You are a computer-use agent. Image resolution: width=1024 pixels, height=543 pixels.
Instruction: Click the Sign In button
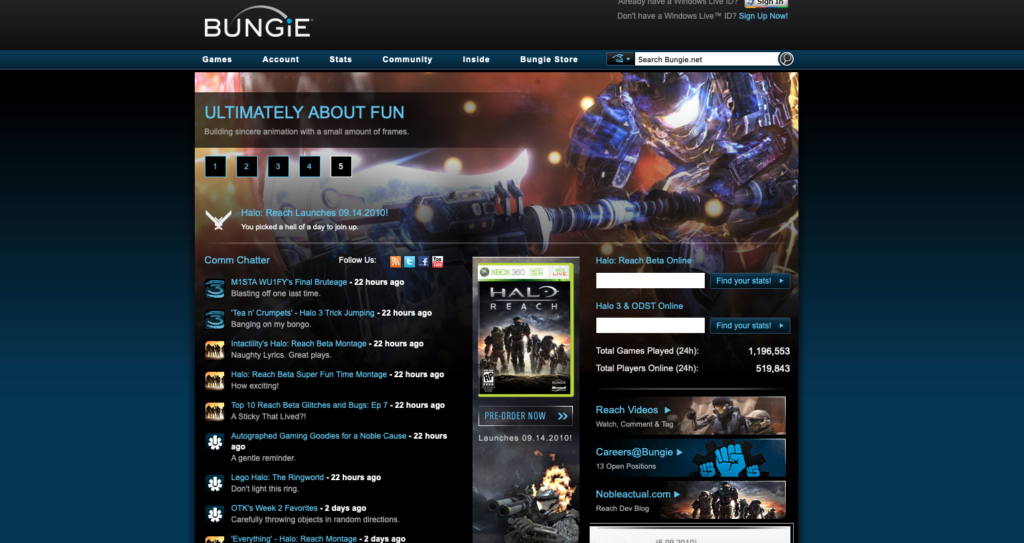point(766,3)
